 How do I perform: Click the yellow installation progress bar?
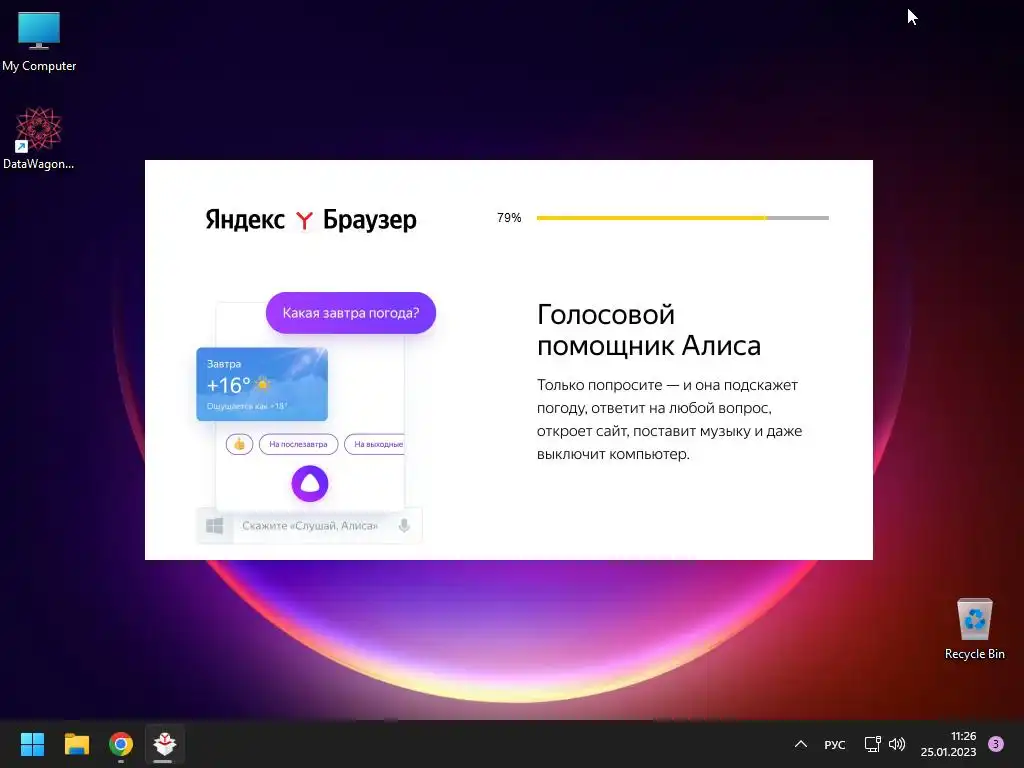[x=682, y=217]
